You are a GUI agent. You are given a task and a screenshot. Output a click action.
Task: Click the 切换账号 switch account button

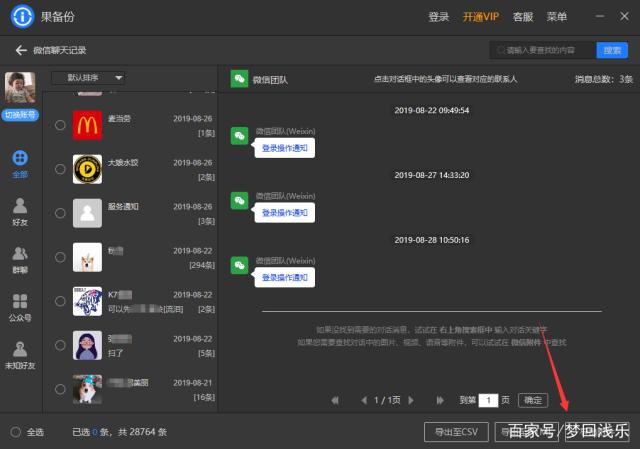point(19,115)
